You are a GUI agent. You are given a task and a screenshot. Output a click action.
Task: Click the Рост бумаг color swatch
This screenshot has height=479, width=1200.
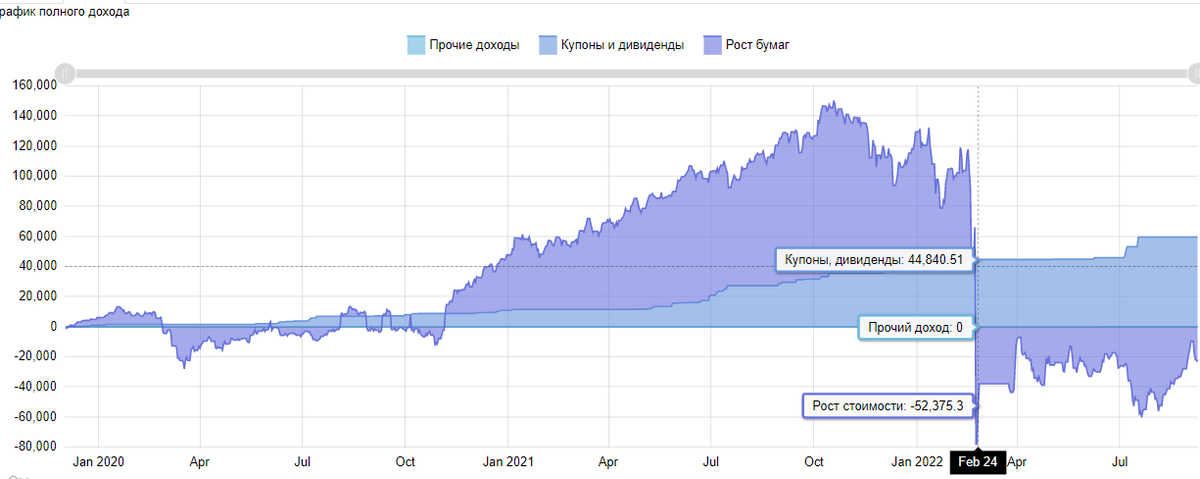coord(711,45)
